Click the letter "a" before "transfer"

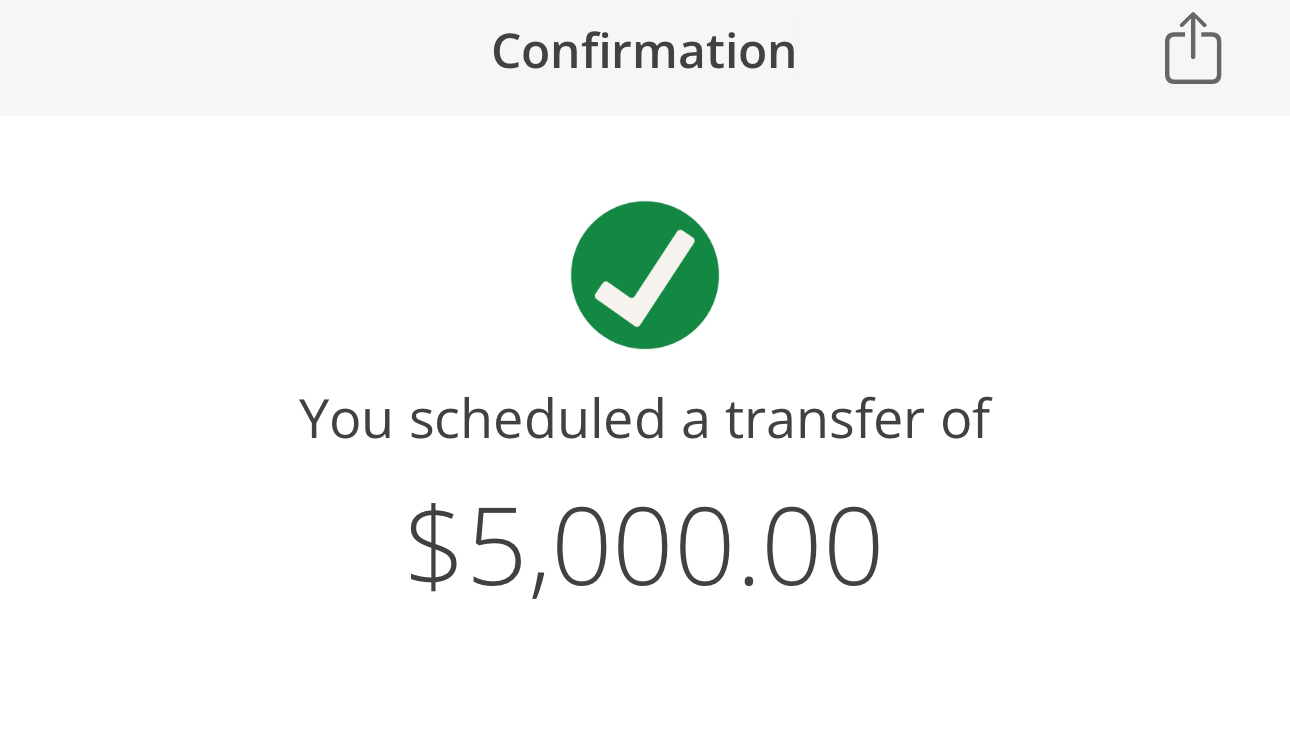695,421
